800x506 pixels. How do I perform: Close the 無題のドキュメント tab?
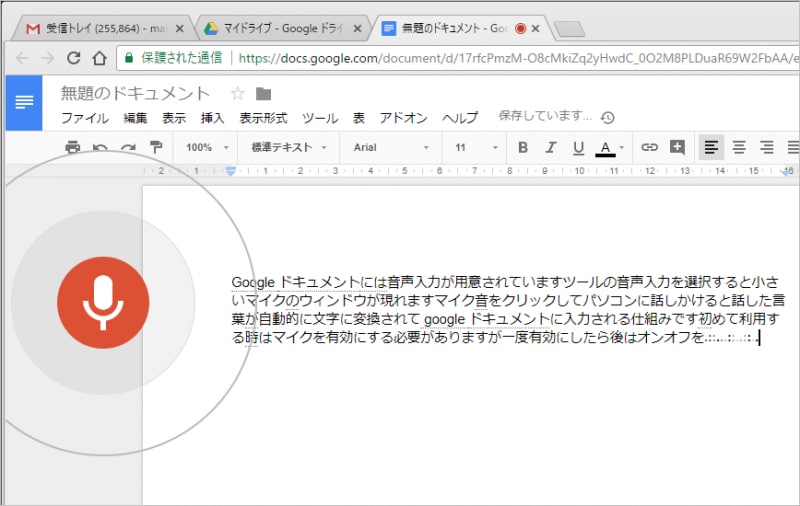coord(535,29)
